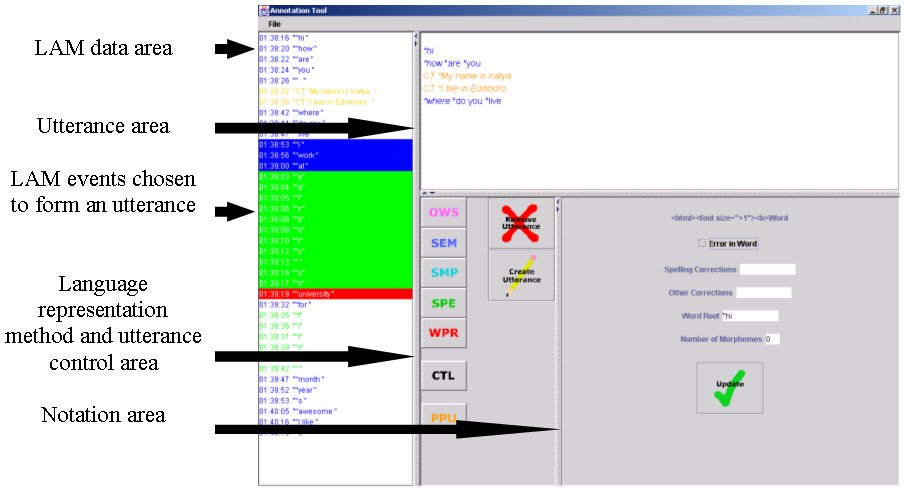
Task: Click the Update green checkmark button
Action: 730,388
